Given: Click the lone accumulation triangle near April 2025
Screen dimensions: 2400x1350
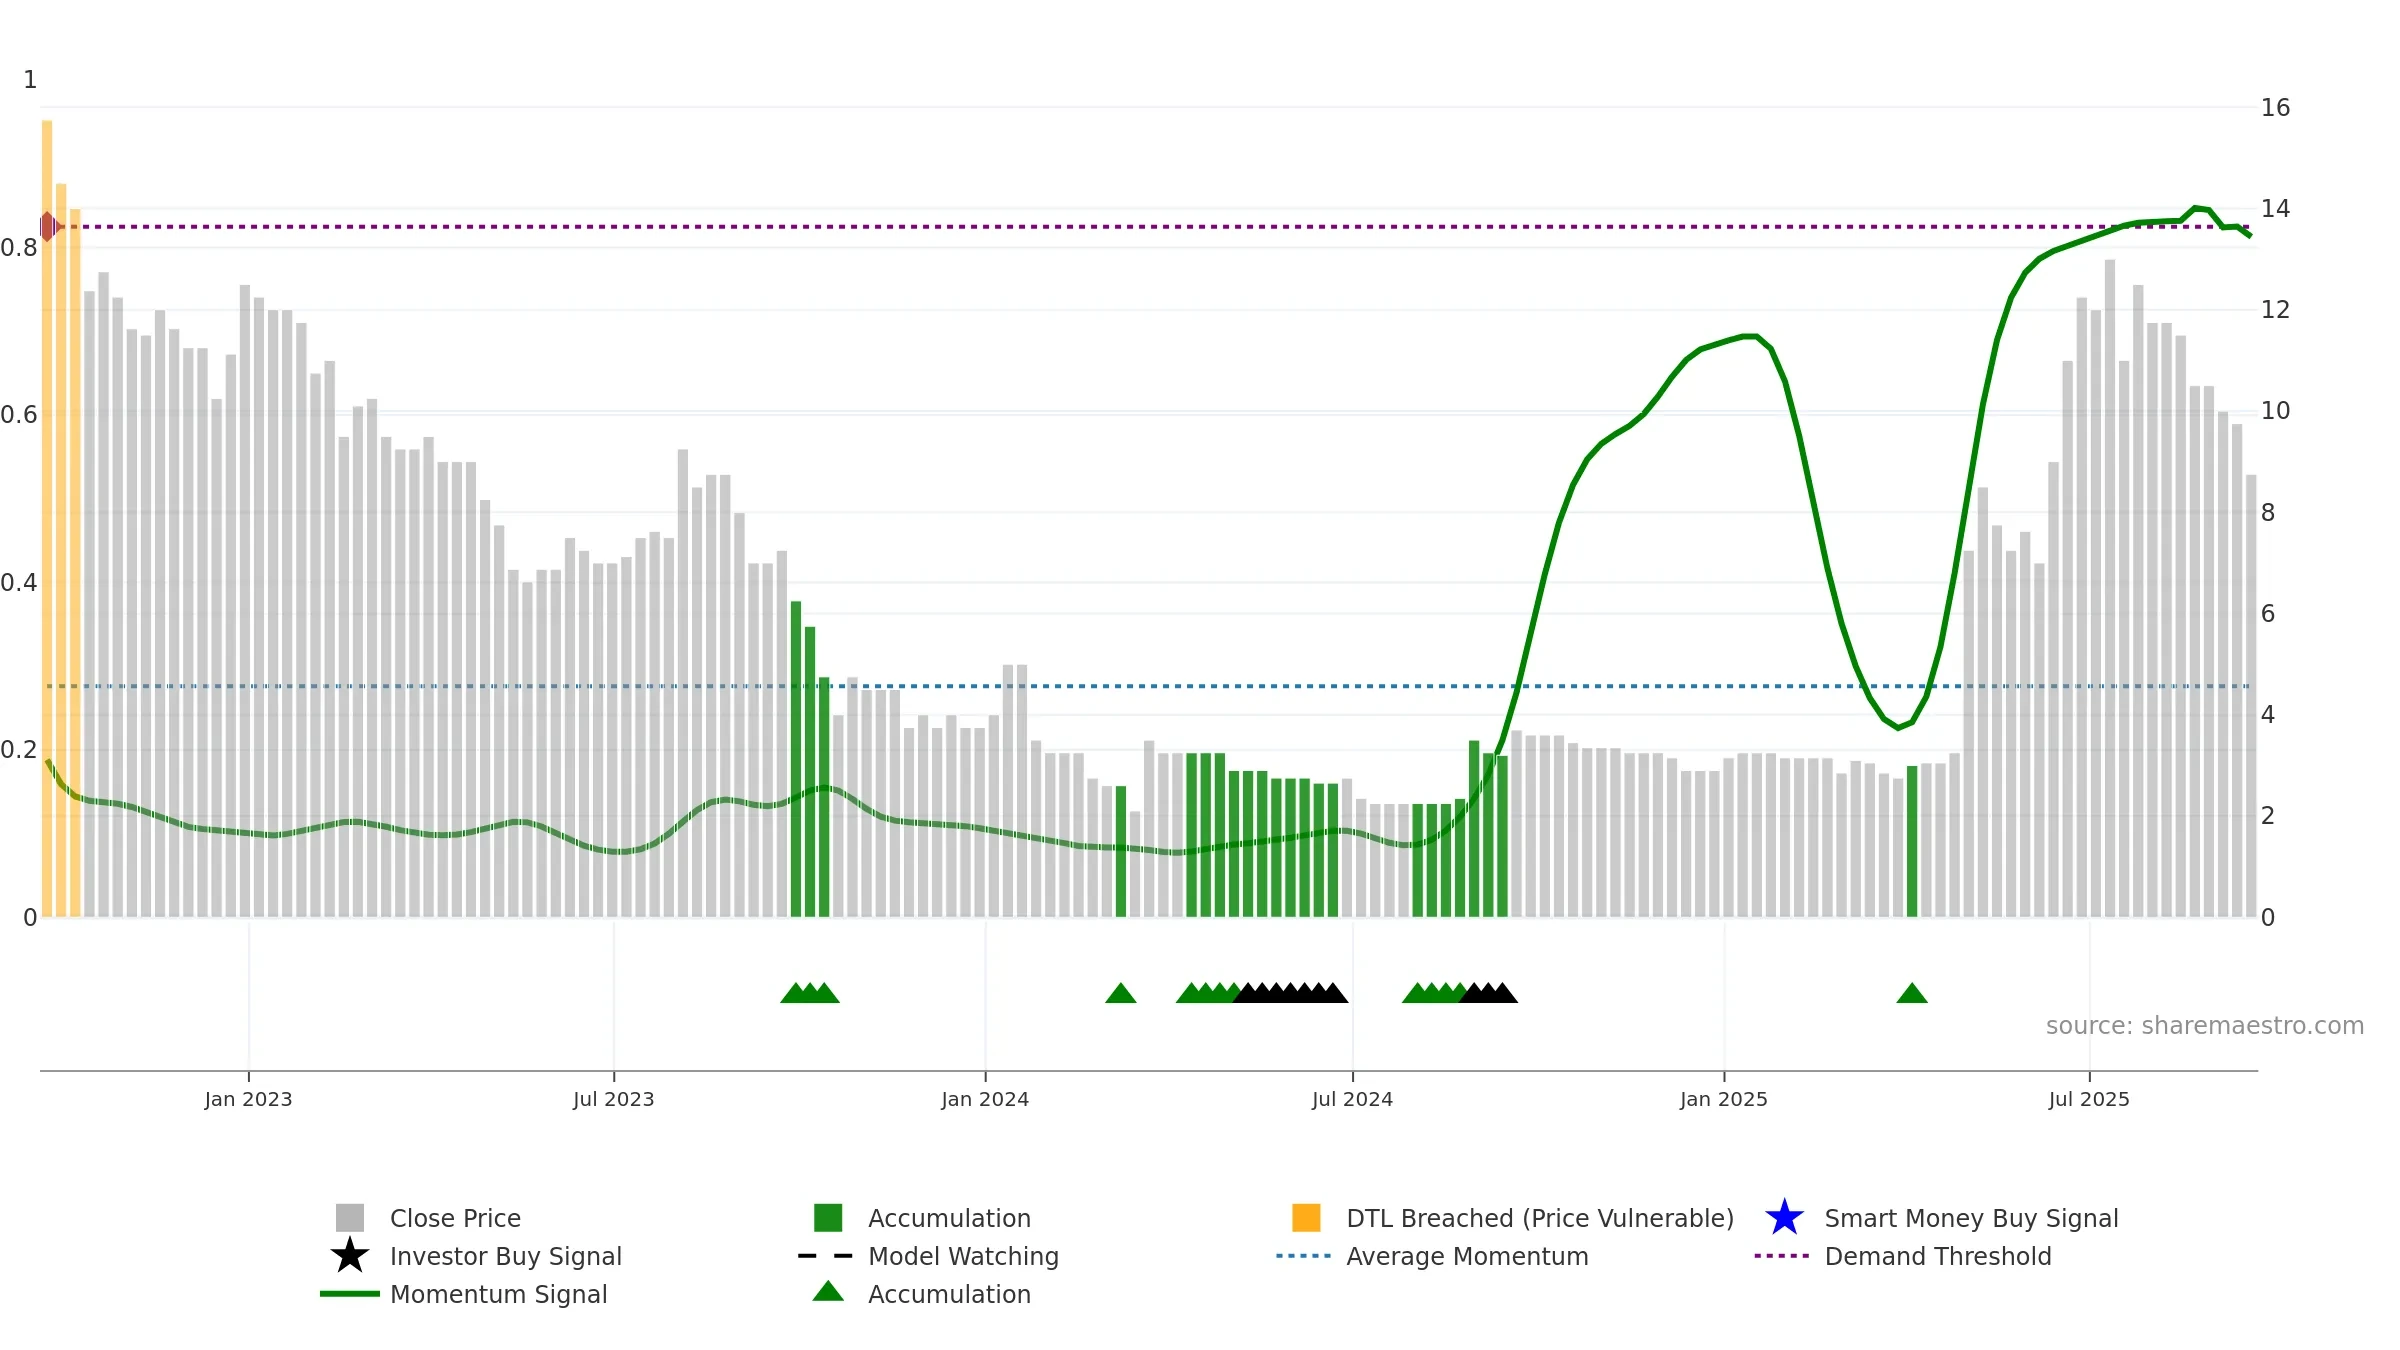Looking at the screenshot, I should (1912, 993).
